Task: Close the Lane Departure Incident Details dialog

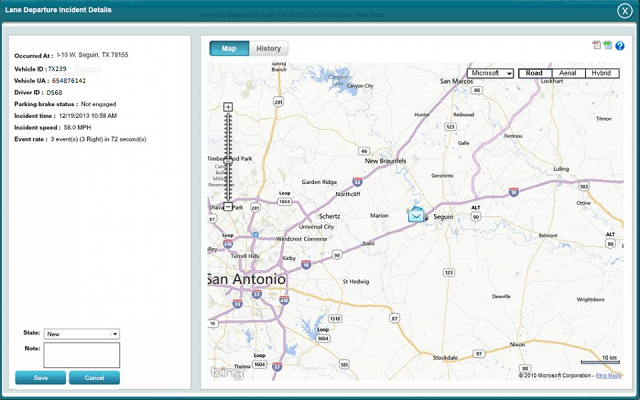Action: coord(625,10)
